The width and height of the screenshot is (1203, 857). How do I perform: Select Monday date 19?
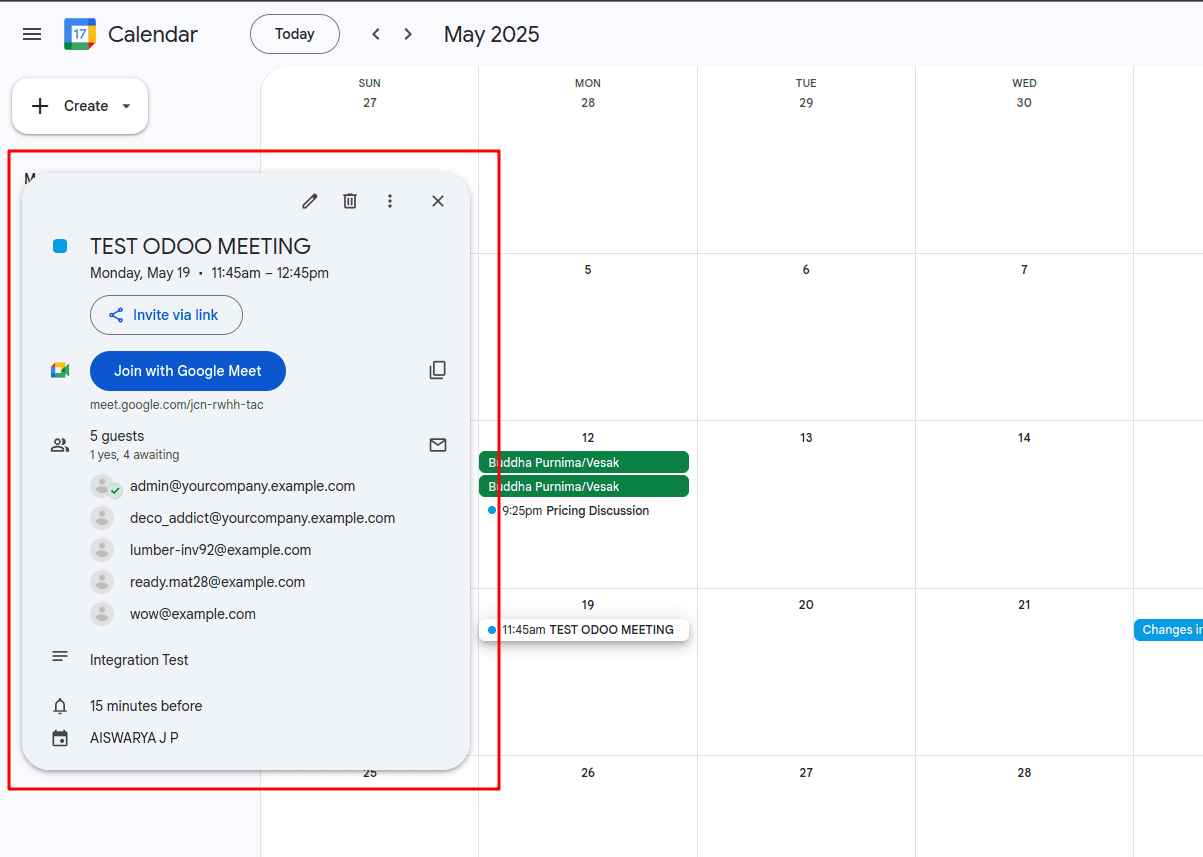[588, 605]
